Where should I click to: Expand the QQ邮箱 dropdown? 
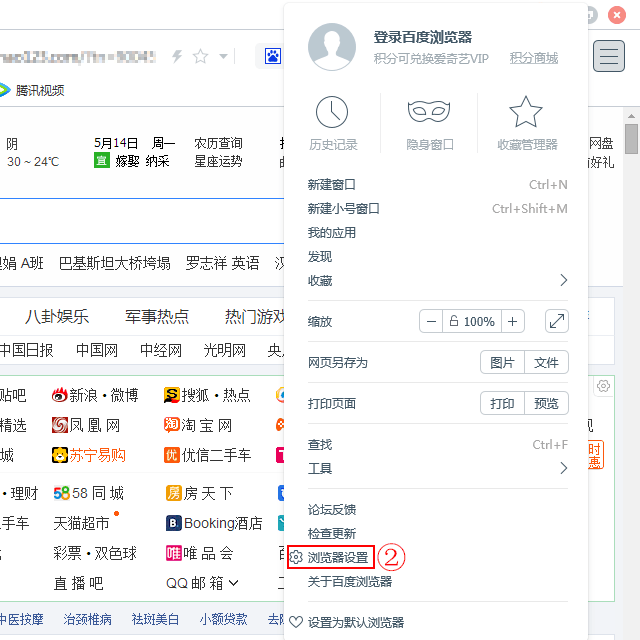pos(233,583)
